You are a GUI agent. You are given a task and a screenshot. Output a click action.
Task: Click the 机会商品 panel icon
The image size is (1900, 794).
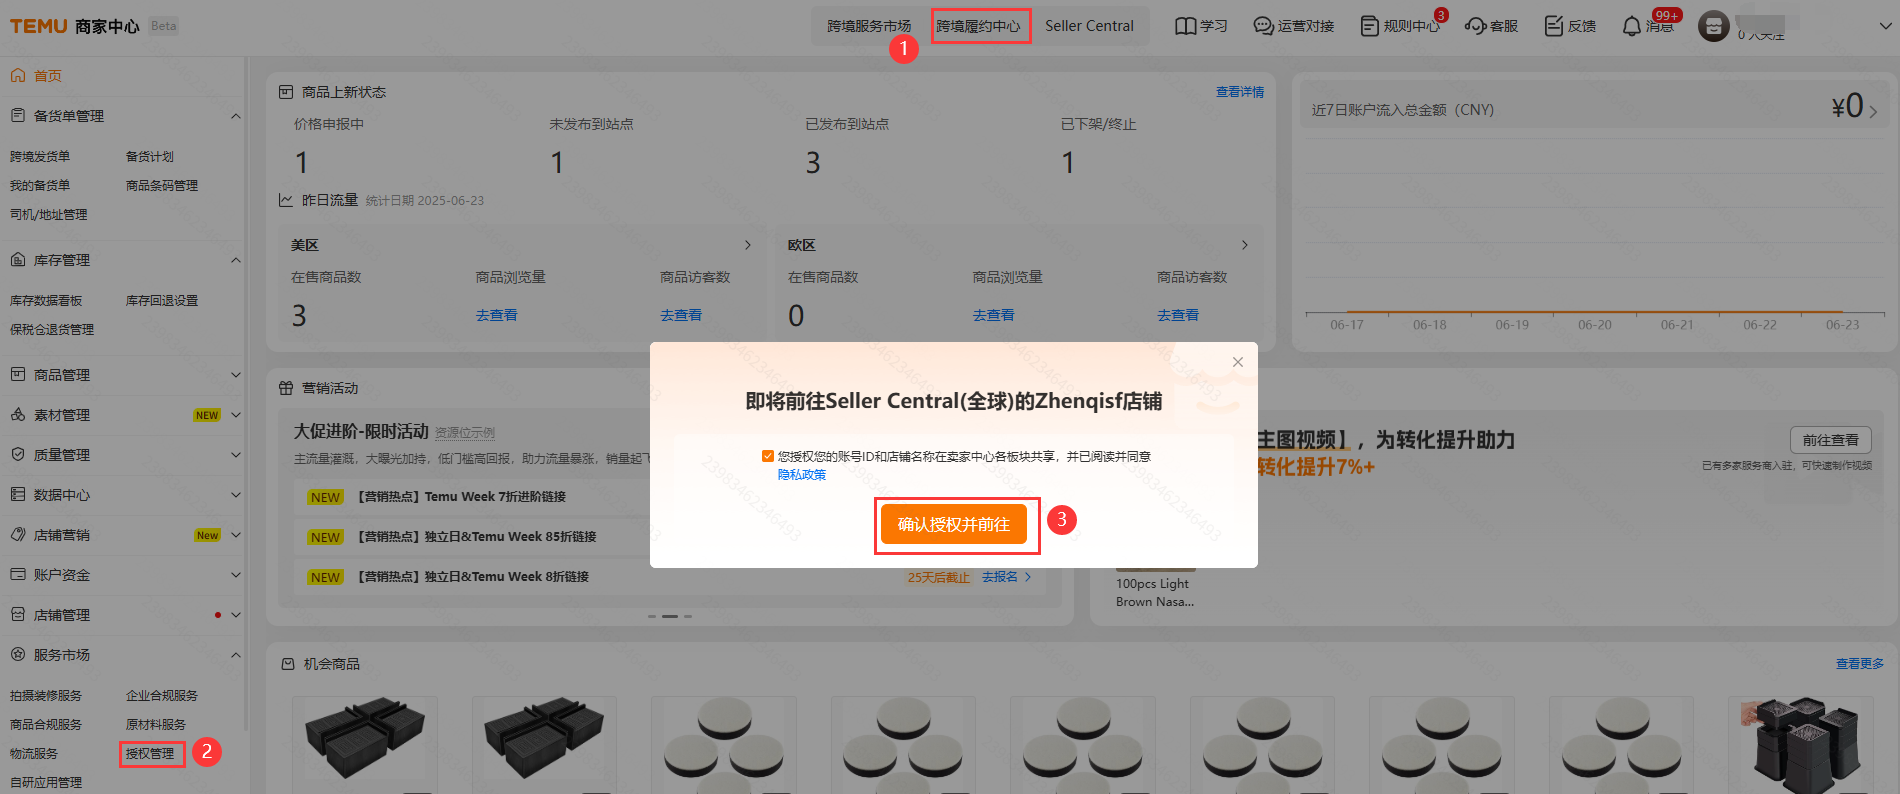click(288, 664)
